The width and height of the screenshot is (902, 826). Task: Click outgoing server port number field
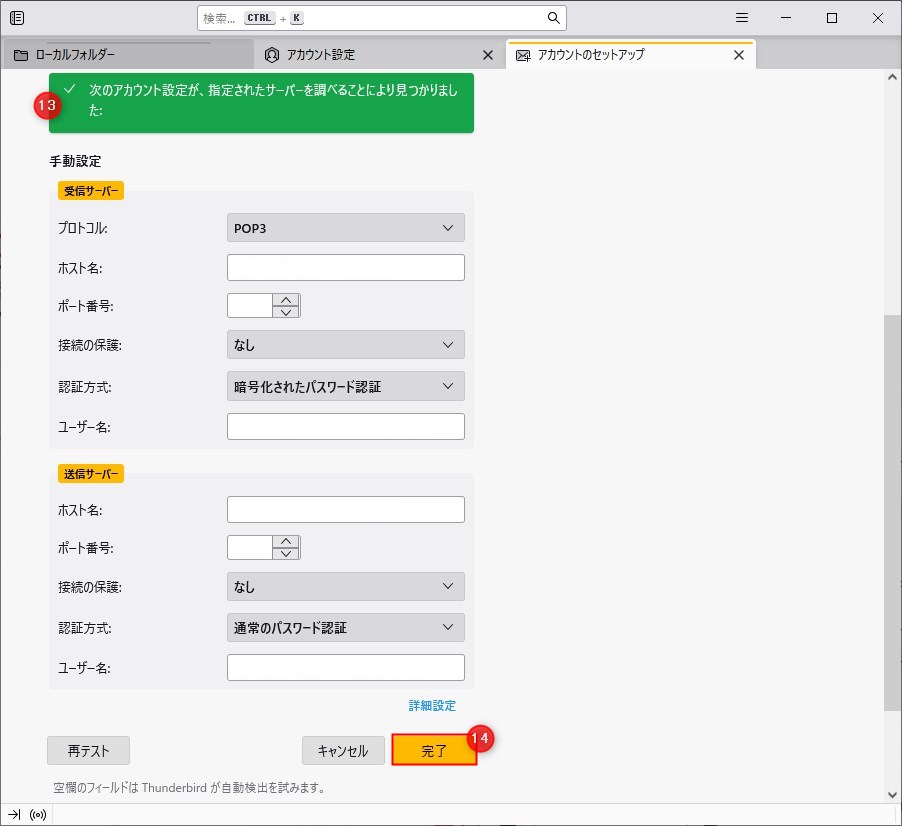(250, 548)
